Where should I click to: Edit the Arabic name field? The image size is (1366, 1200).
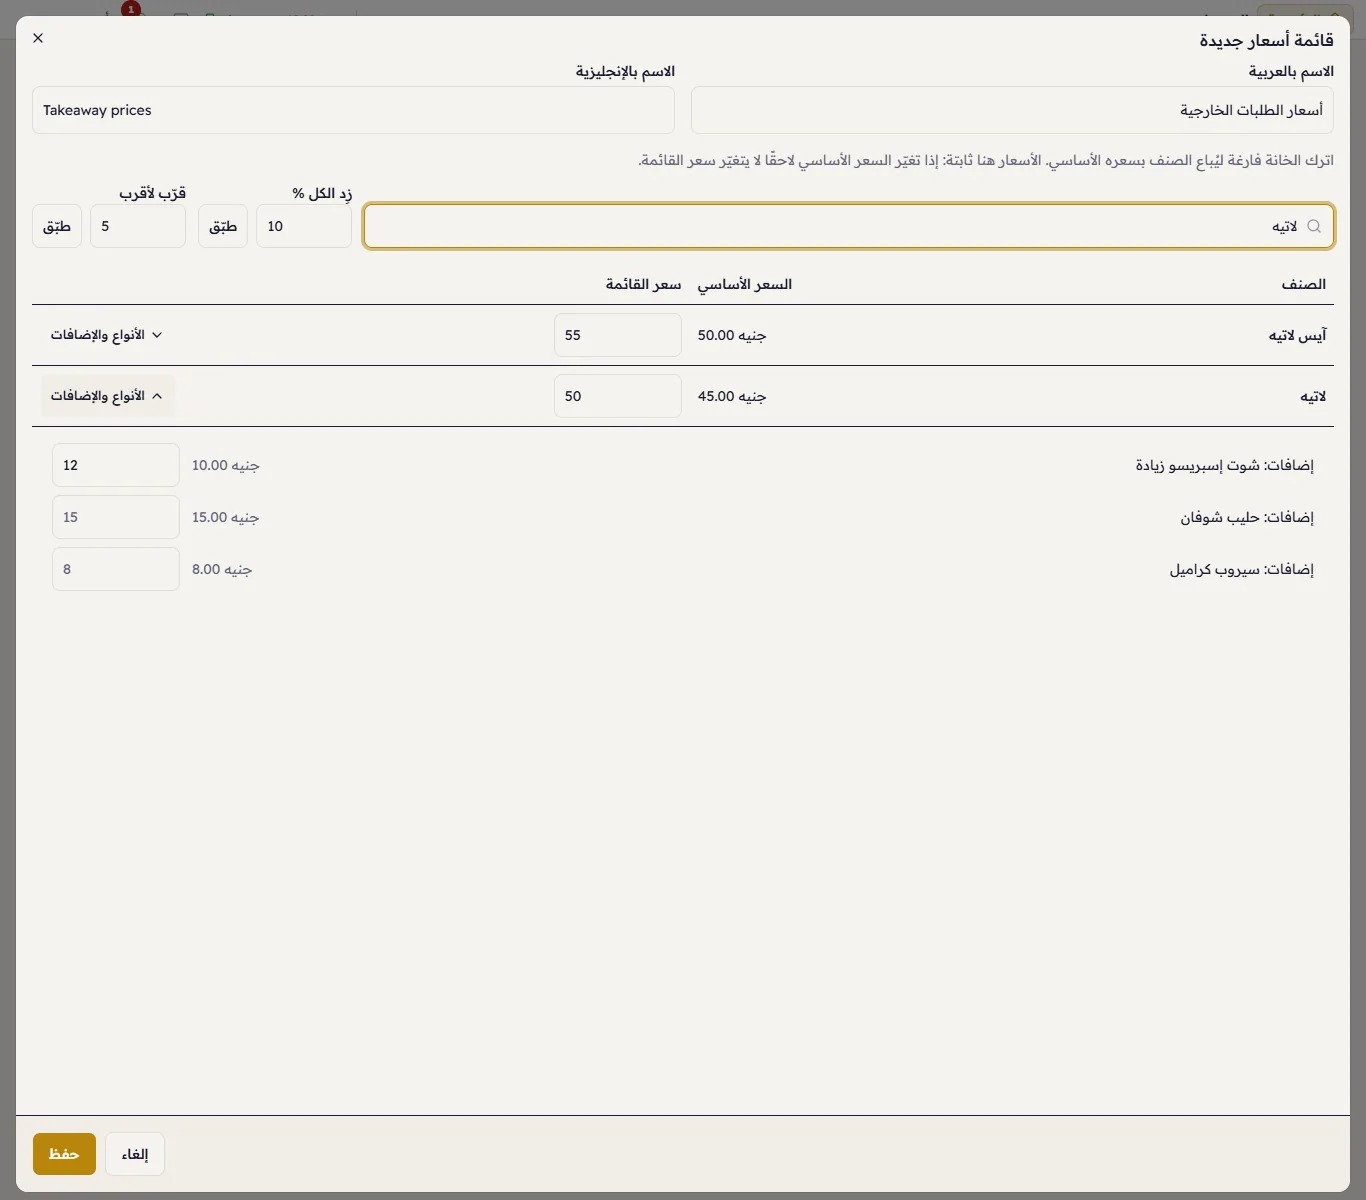1012,110
